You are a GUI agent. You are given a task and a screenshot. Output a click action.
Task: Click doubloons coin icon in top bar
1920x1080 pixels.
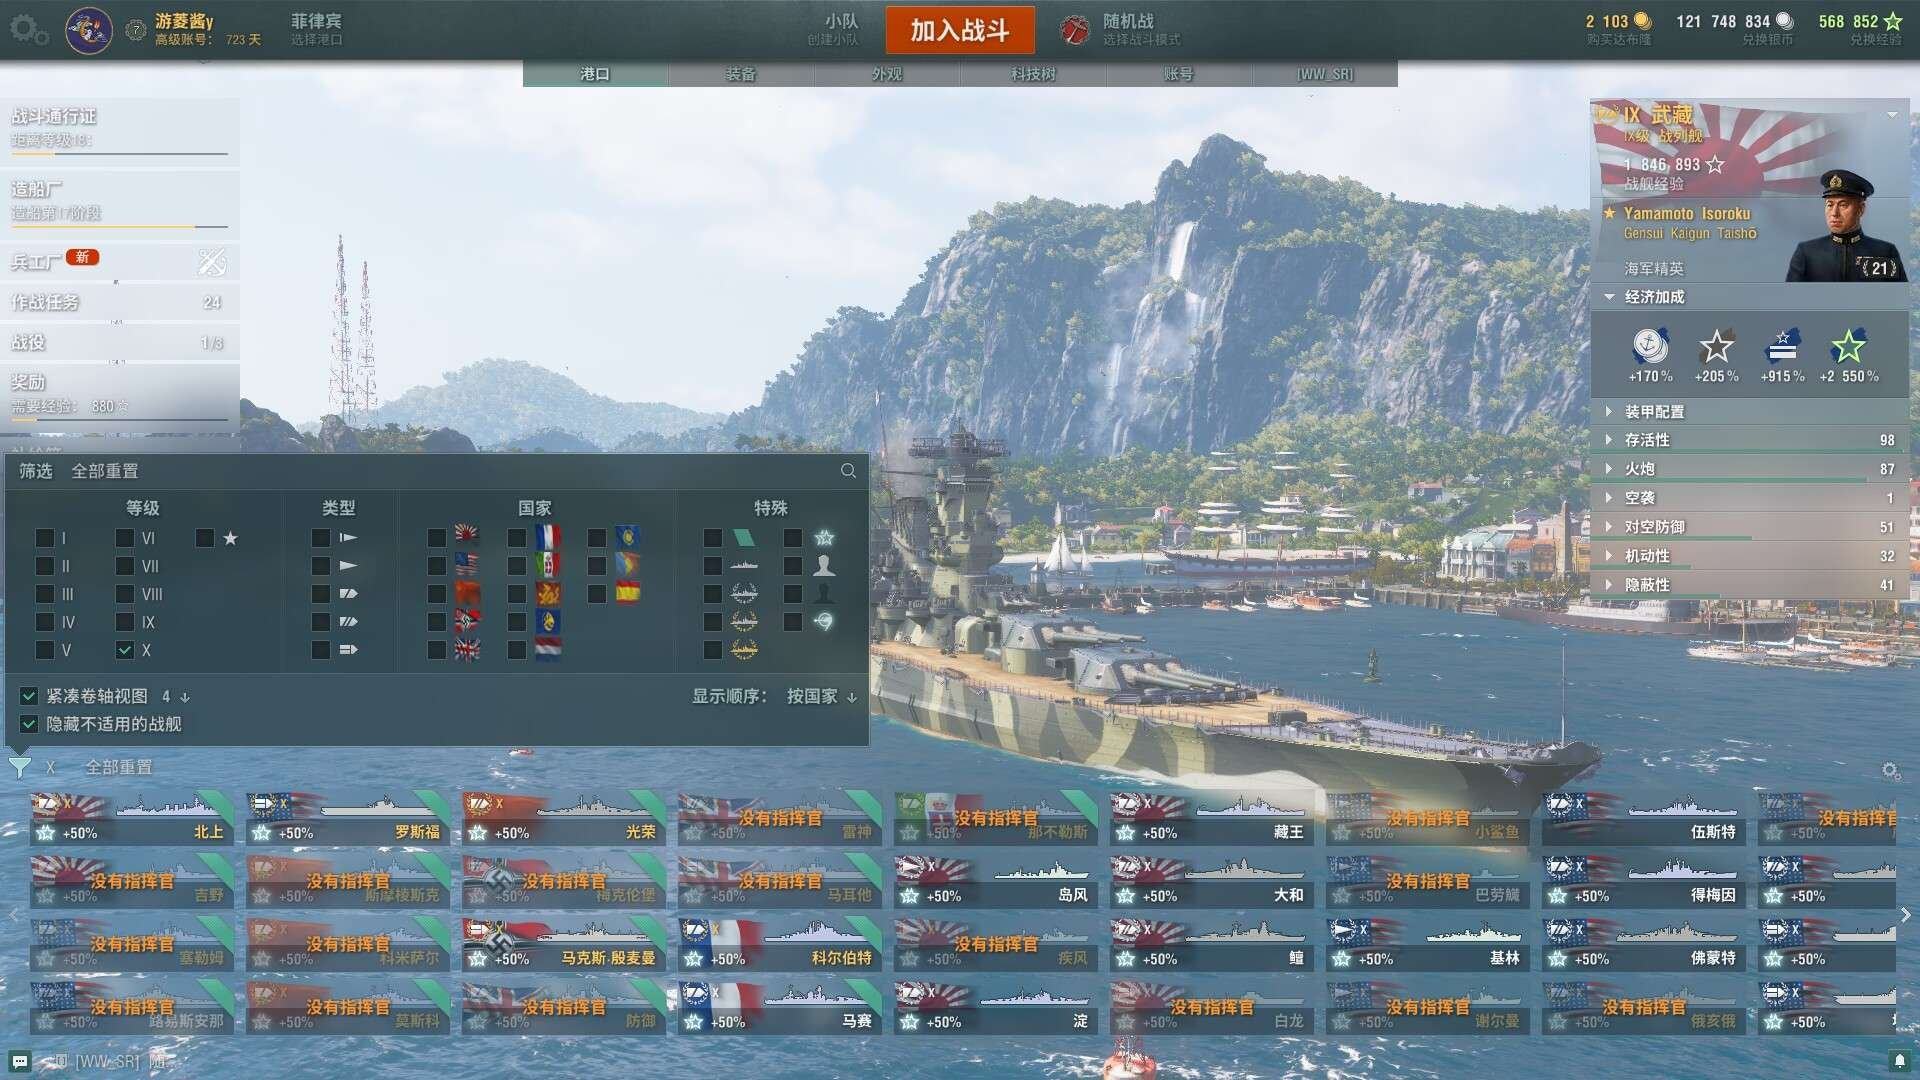[x=1642, y=21]
